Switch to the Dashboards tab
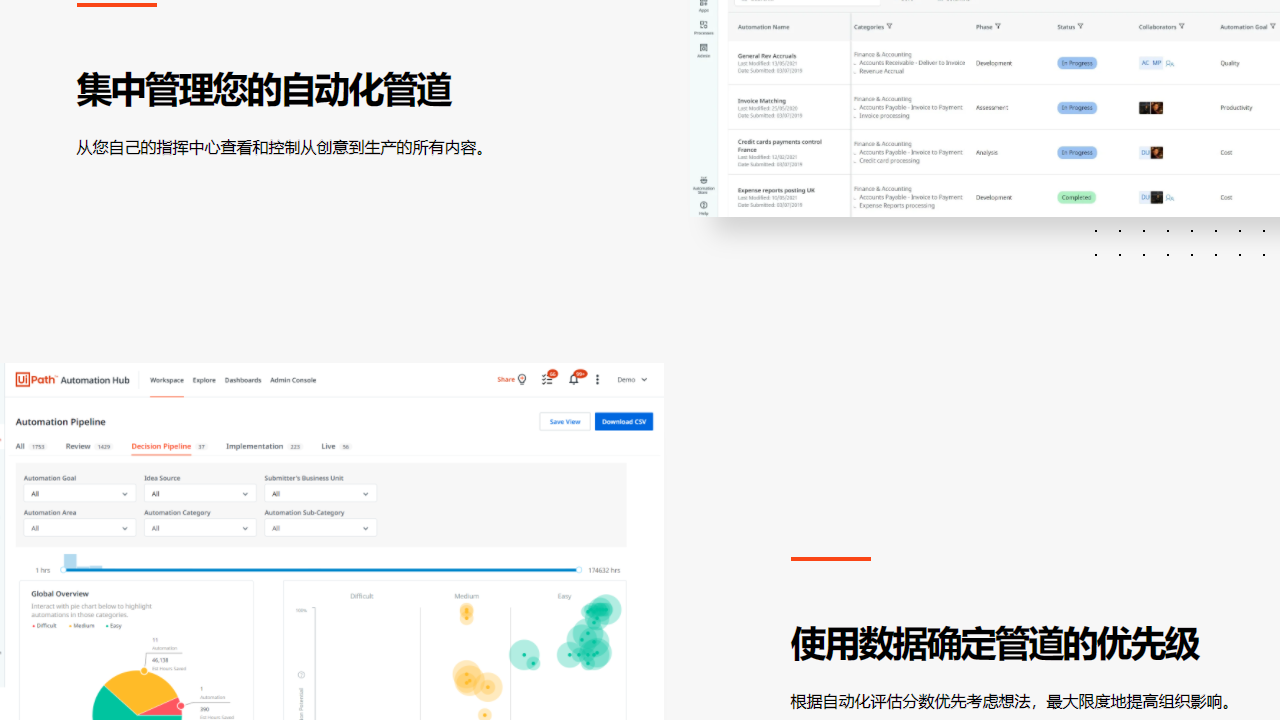 243,380
